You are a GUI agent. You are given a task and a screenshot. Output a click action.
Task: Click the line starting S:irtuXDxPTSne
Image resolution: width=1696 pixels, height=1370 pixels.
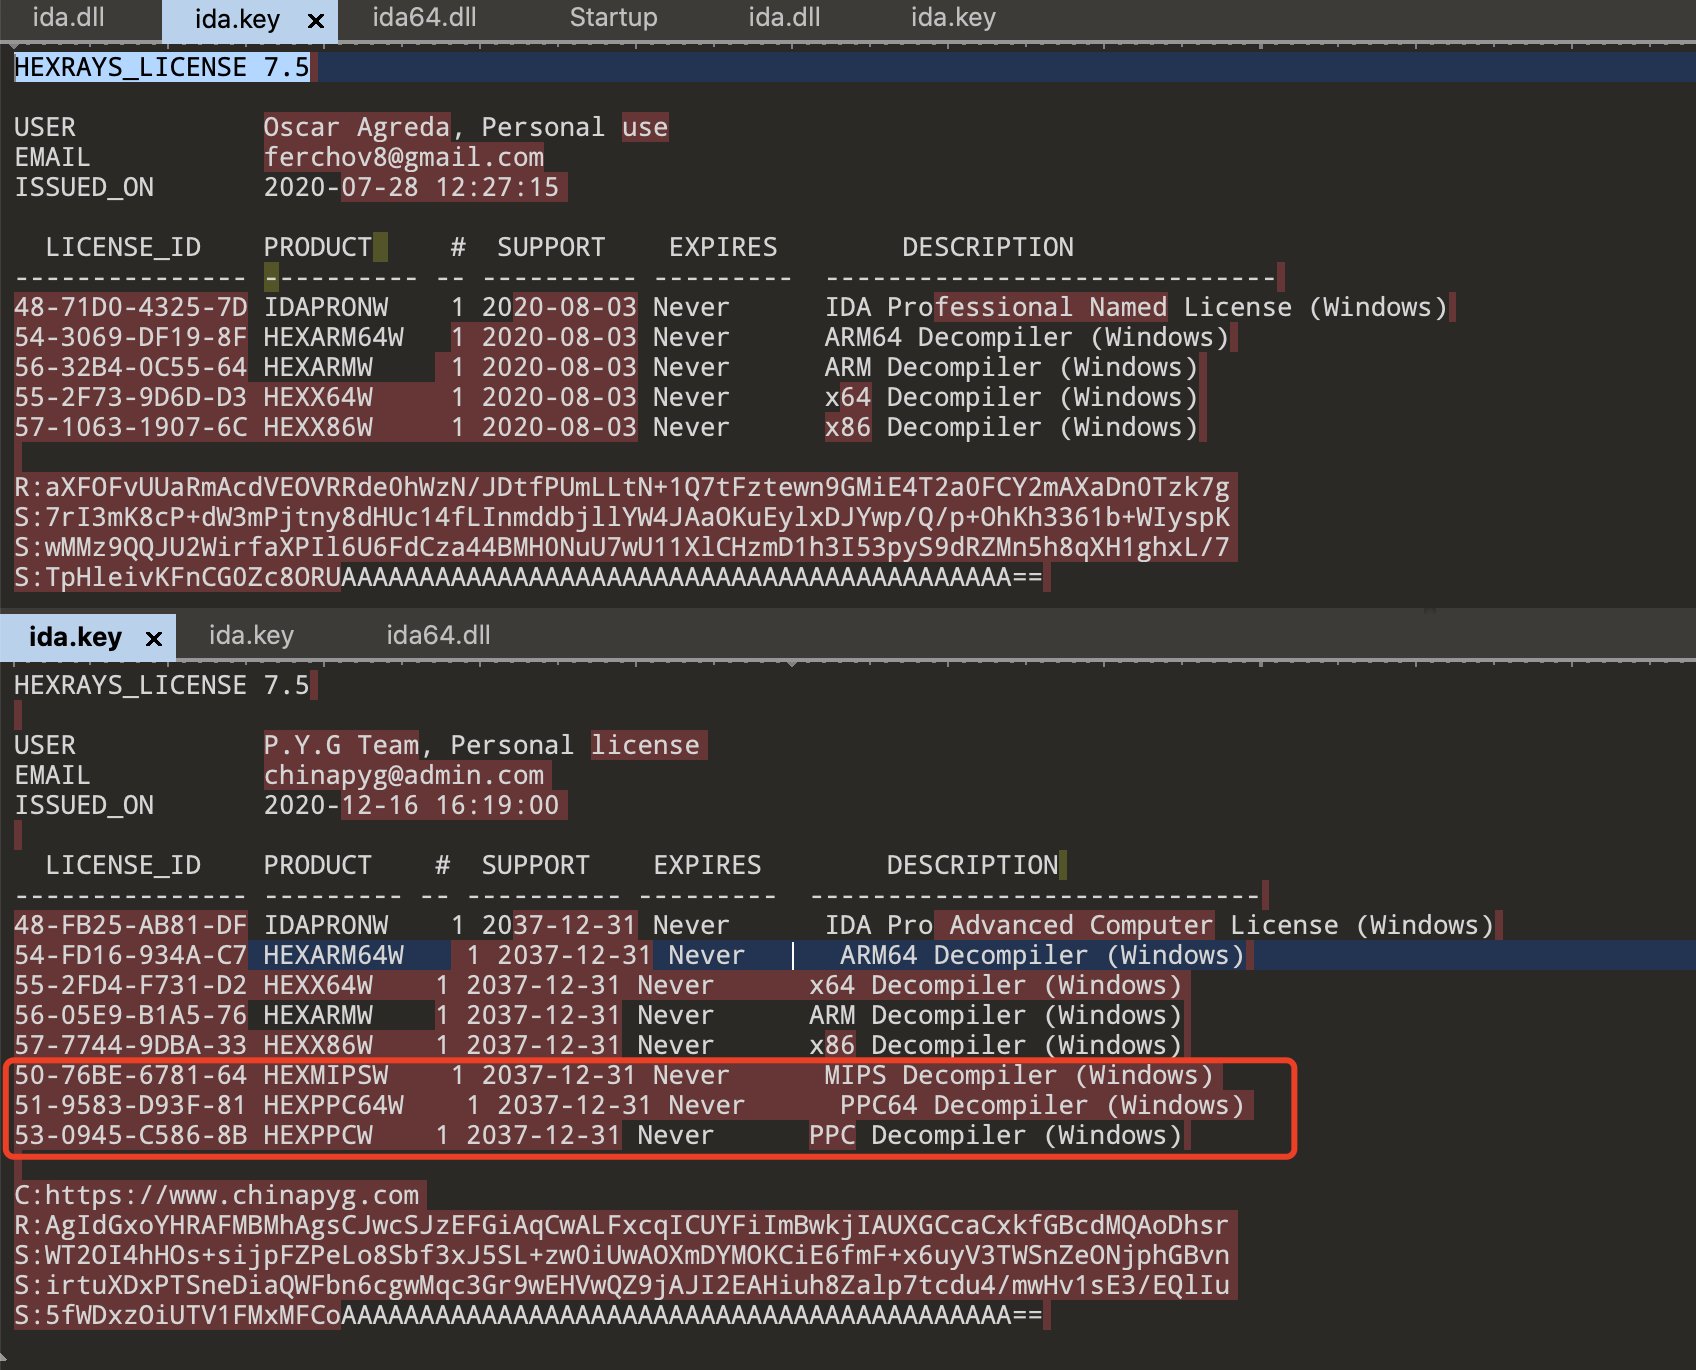pyautogui.click(x=622, y=1285)
